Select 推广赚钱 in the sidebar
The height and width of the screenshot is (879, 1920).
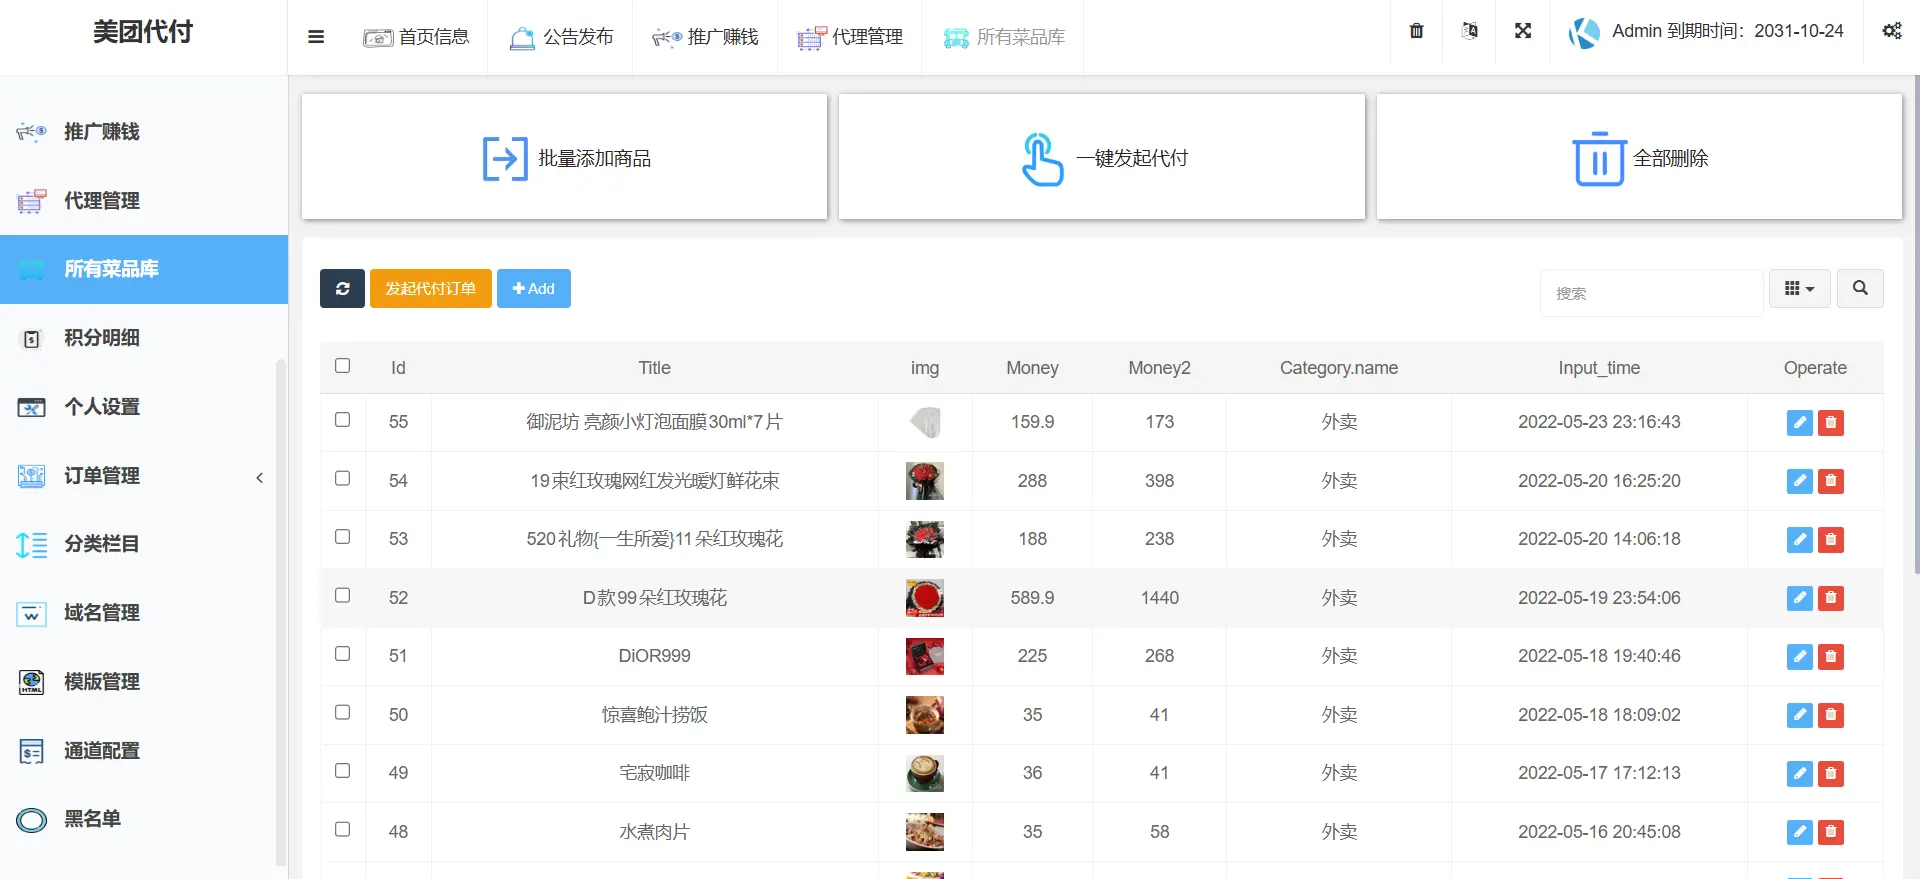pyautogui.click(x=144, y=132)
